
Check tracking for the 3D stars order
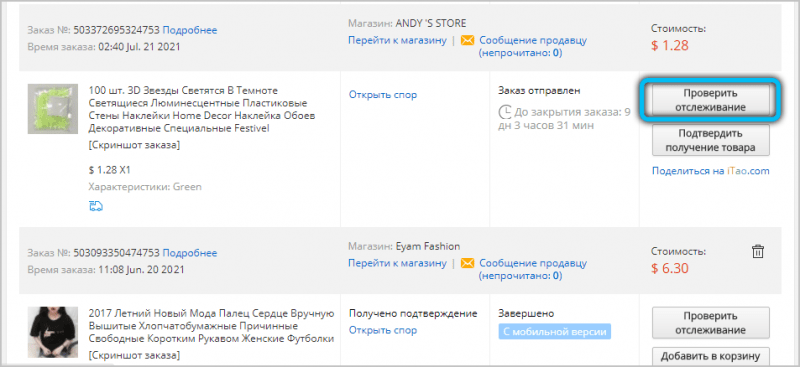[711, 101]
